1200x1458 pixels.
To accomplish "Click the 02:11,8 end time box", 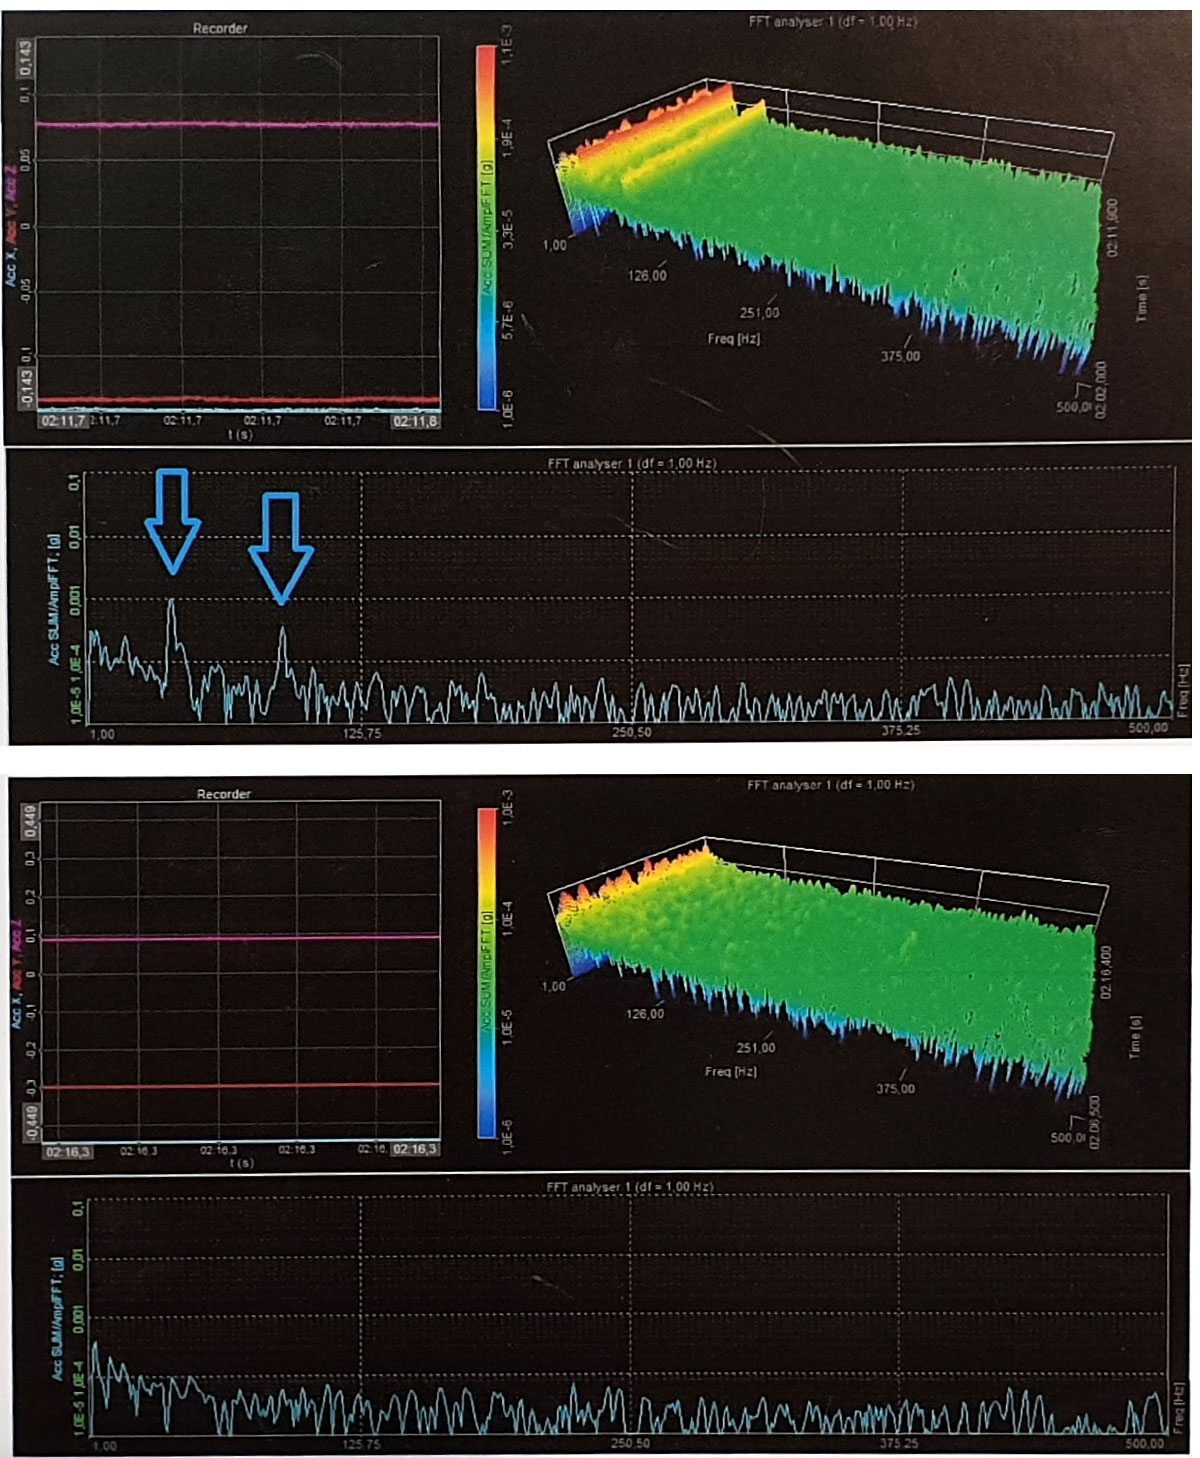I will (414, 422).
